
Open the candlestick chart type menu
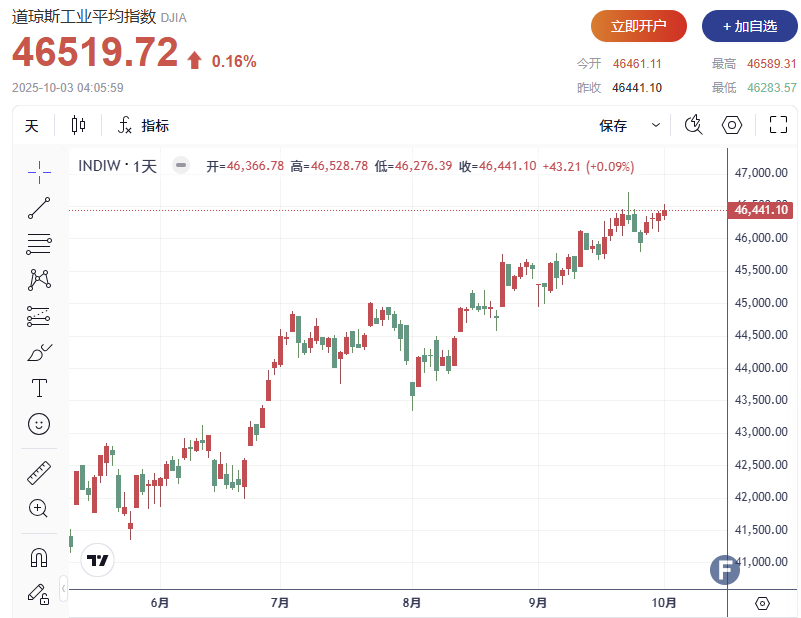click(x=78, y=125)
